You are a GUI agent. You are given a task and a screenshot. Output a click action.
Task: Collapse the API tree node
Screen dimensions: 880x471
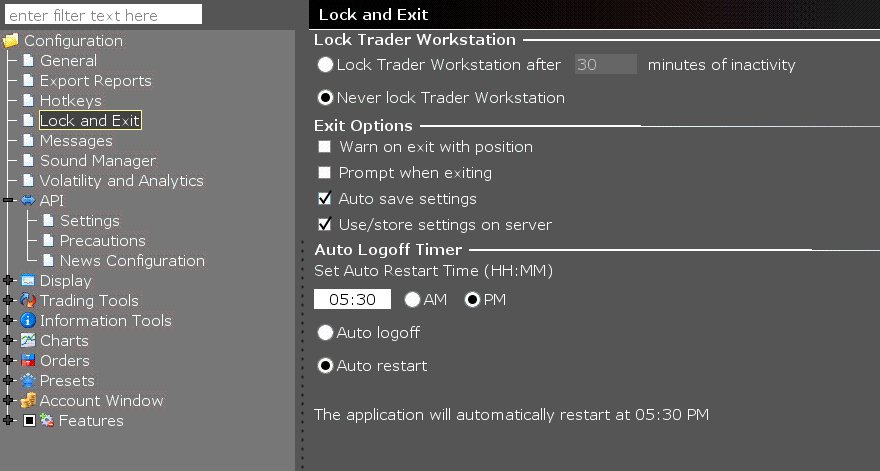(x=8, y=200)
